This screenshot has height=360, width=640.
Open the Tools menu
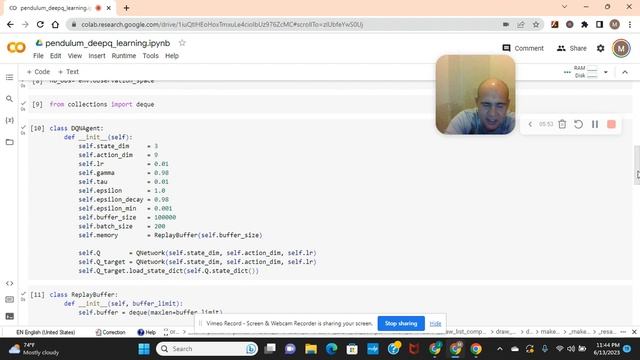[150, 56]
